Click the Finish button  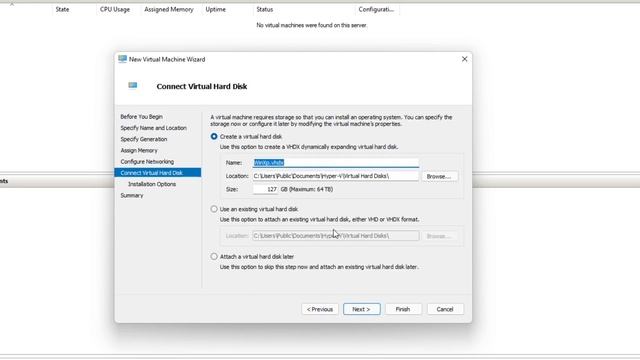click(403, 309)
